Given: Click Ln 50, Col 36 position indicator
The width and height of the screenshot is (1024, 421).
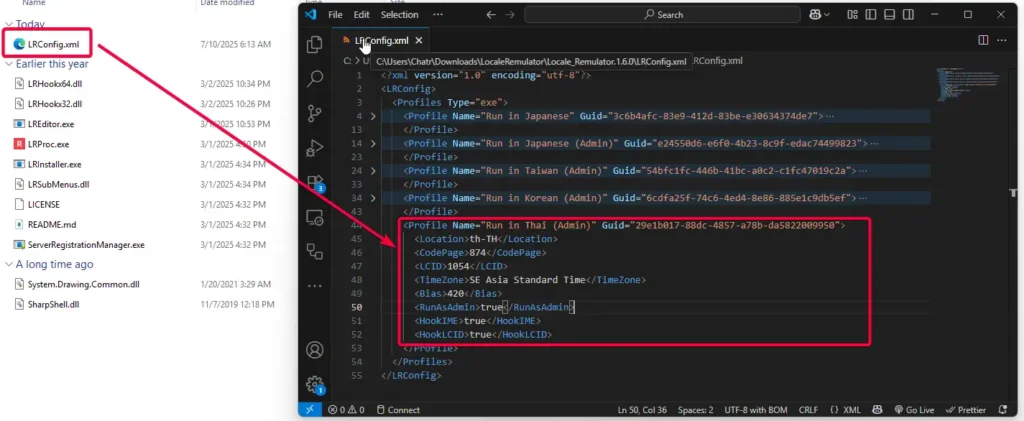Looking at the screenshot, I should click(642, 410).
